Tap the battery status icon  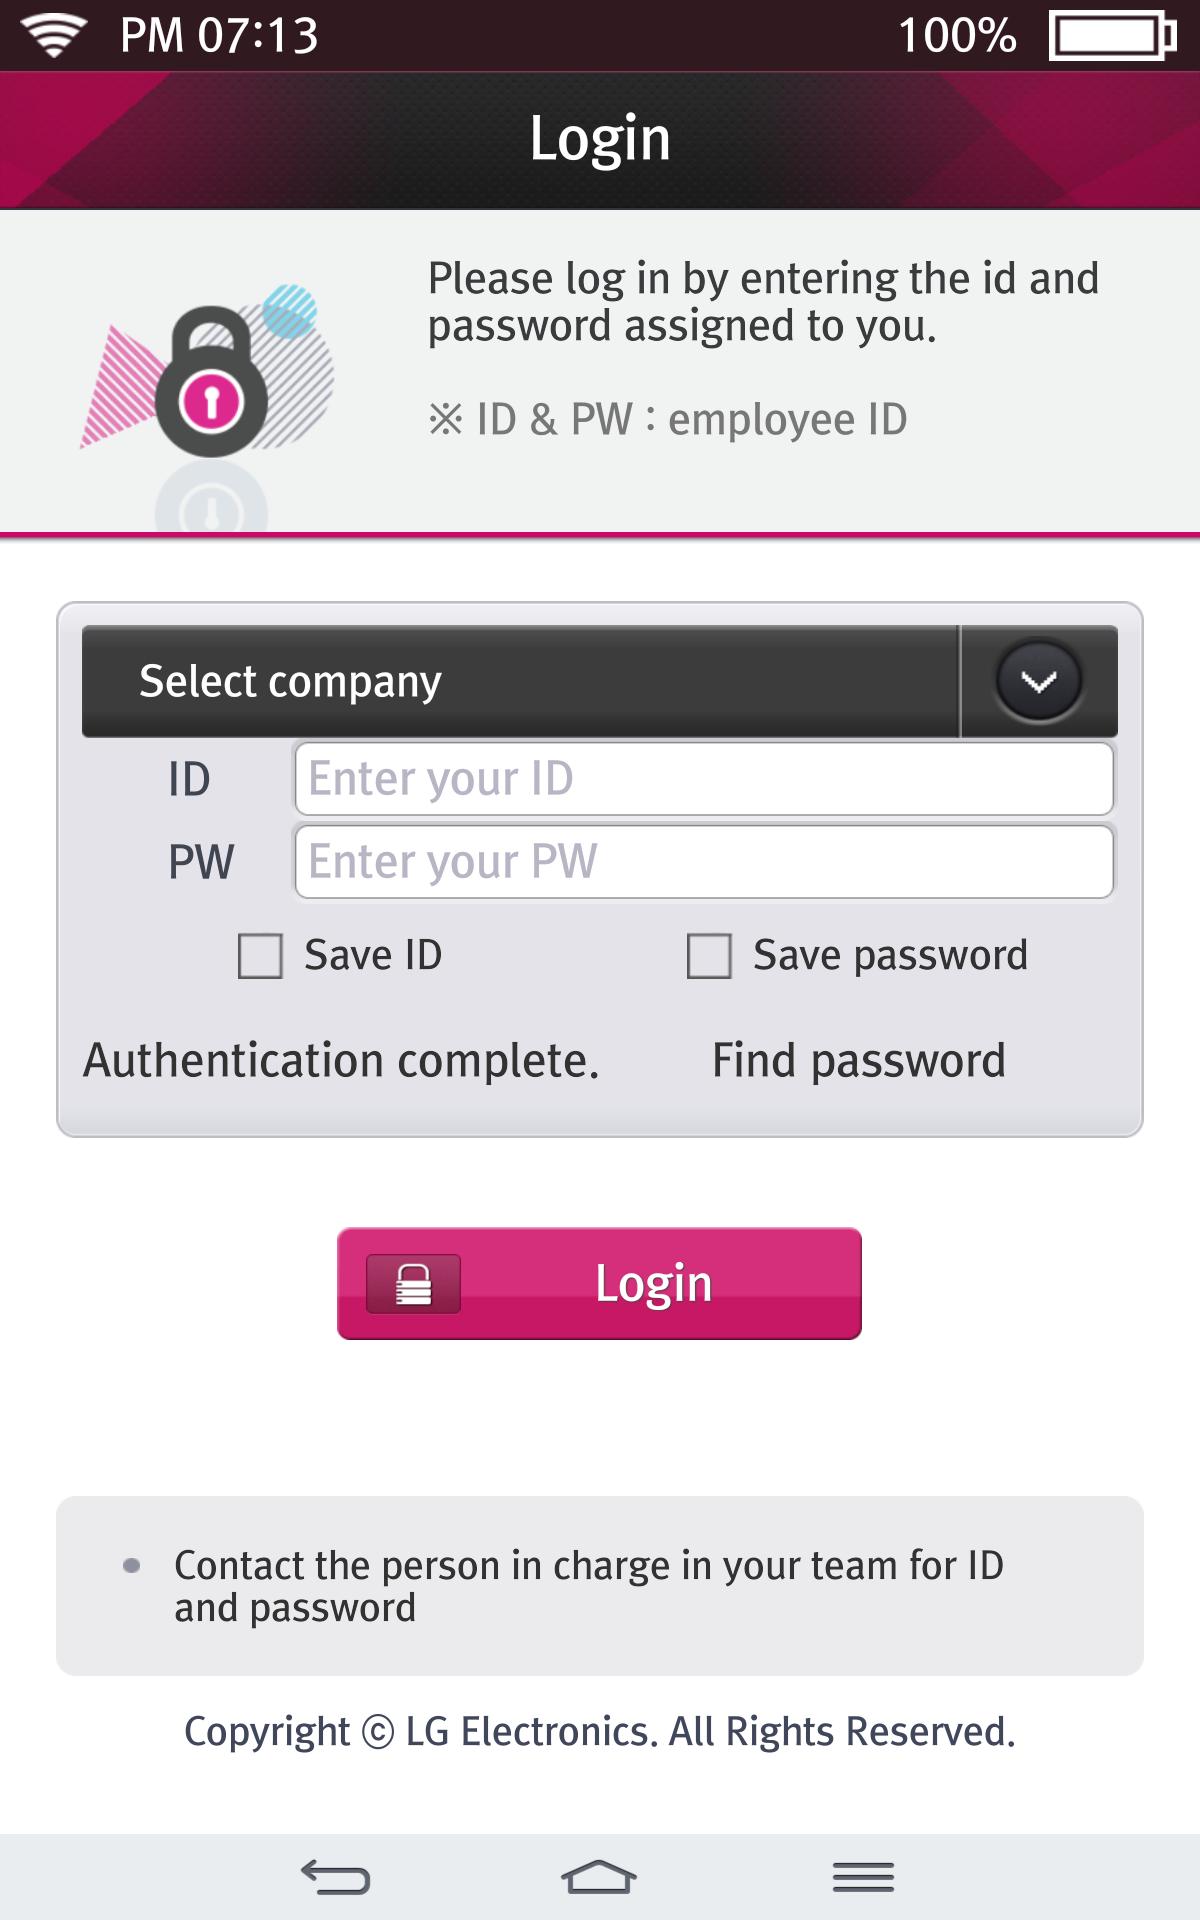coord(1111,36)
